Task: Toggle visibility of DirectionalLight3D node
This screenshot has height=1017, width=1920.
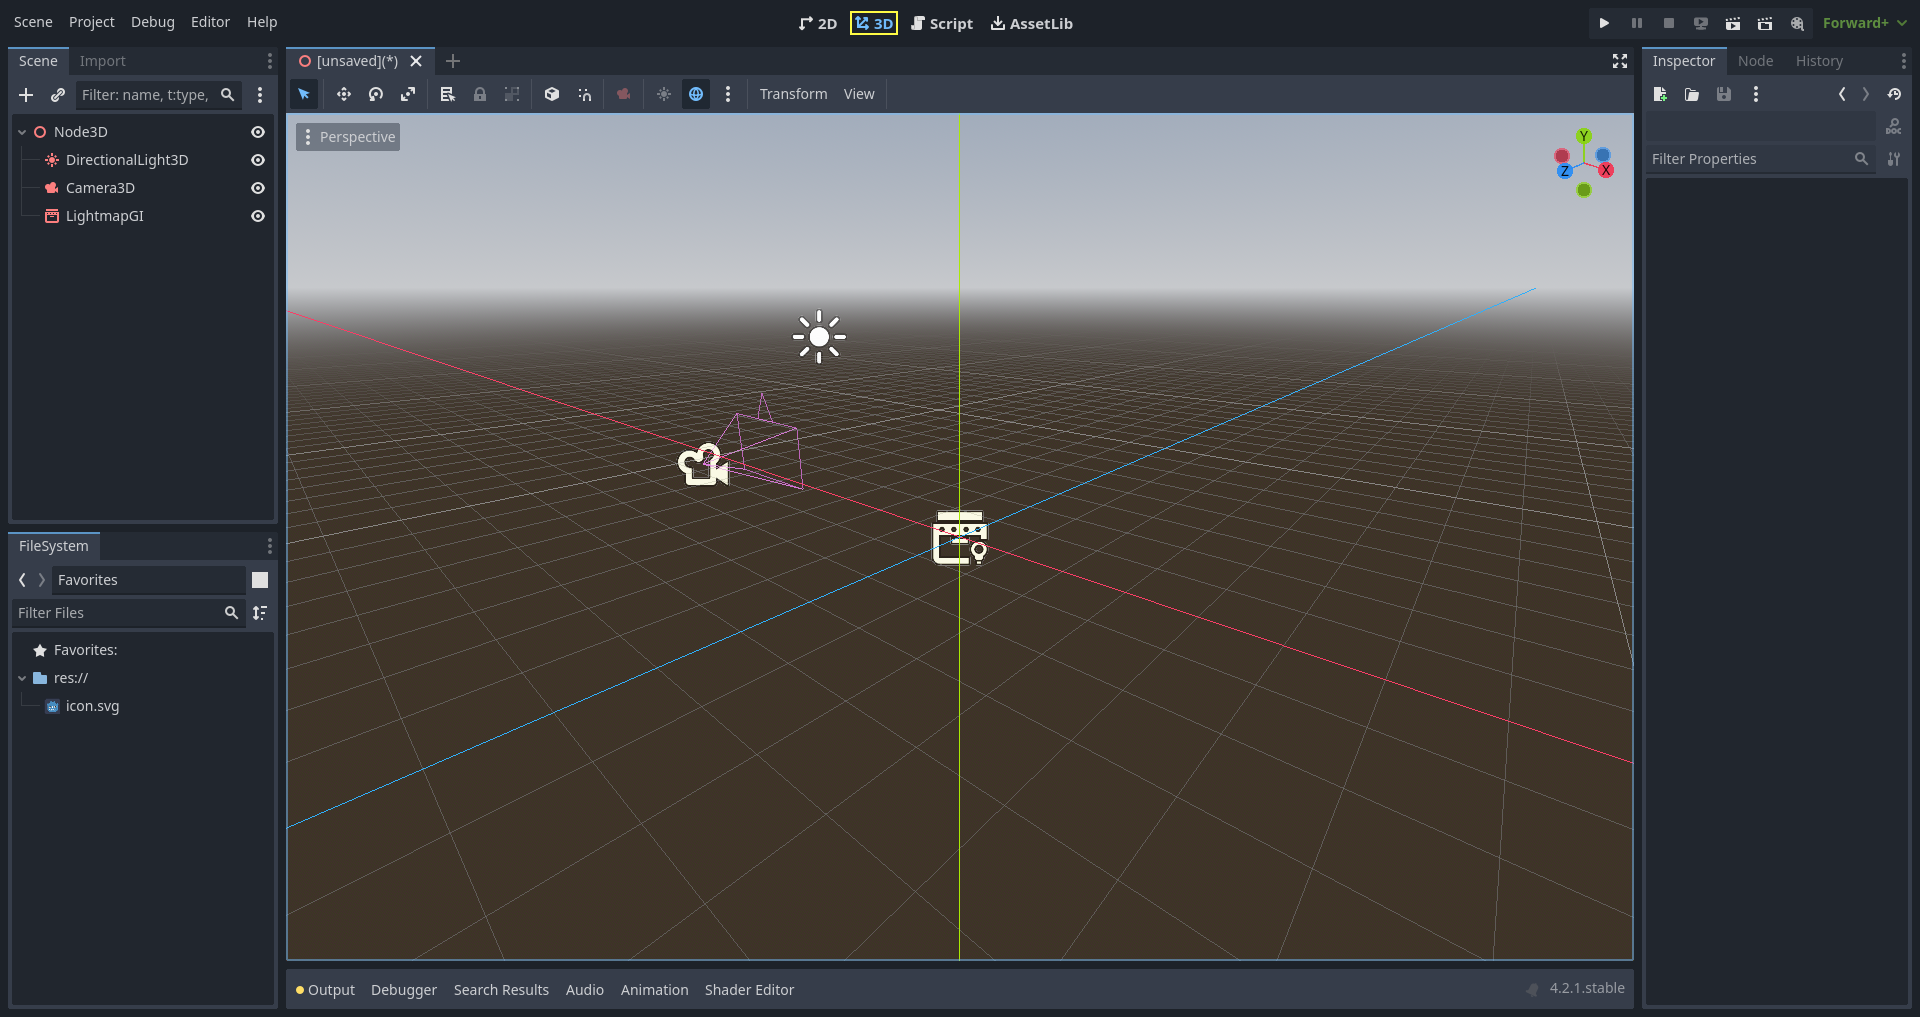Action: (257, 160)
